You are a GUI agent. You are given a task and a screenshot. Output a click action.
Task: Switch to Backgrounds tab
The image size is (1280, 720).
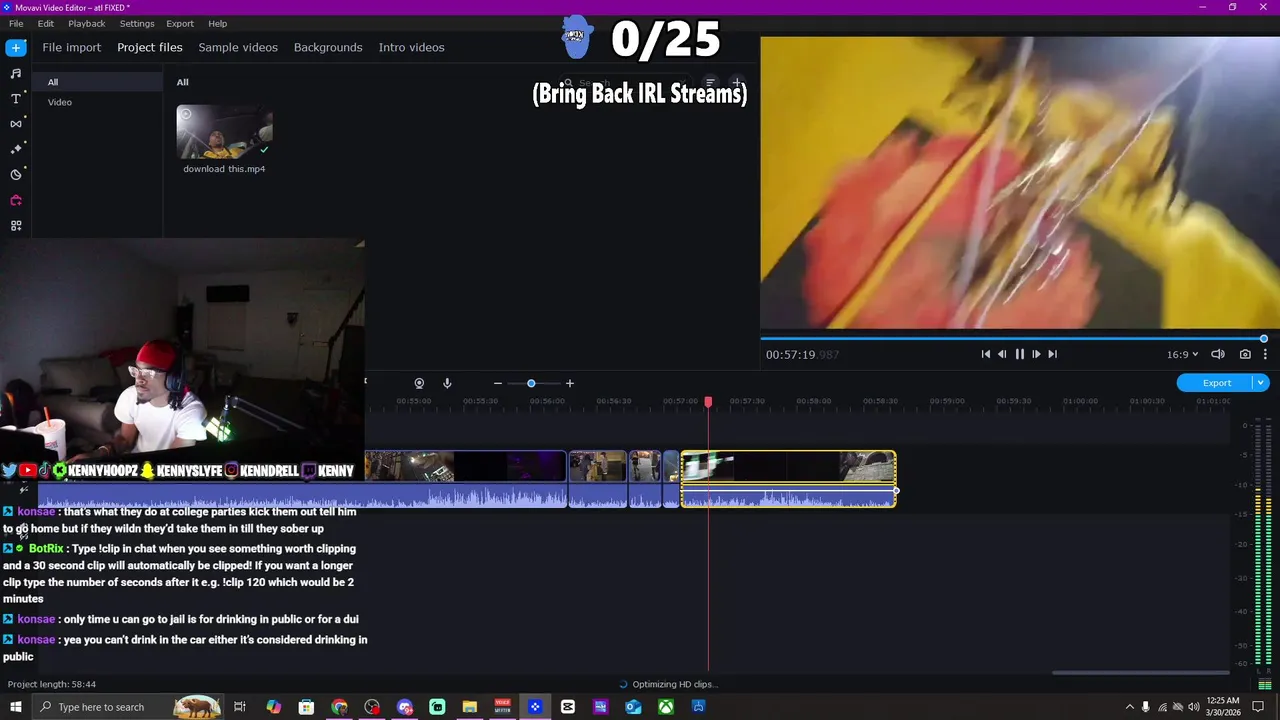pos(328,47)
